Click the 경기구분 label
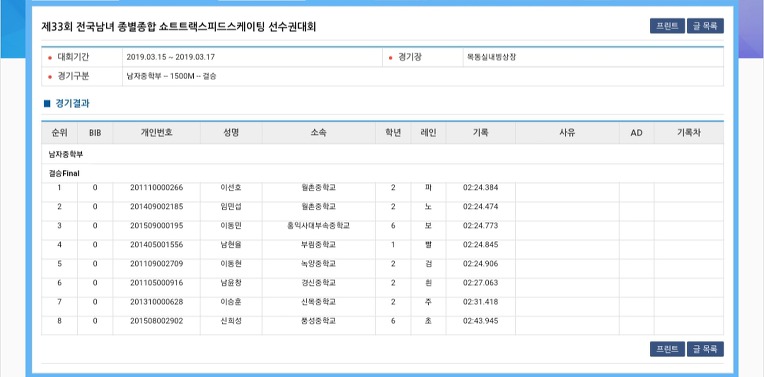The width and height of the screenshot is (764, 377). [73, 76]
